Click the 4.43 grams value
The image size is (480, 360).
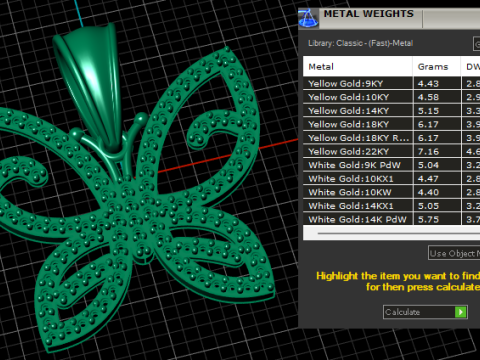(x=428, y=84)
